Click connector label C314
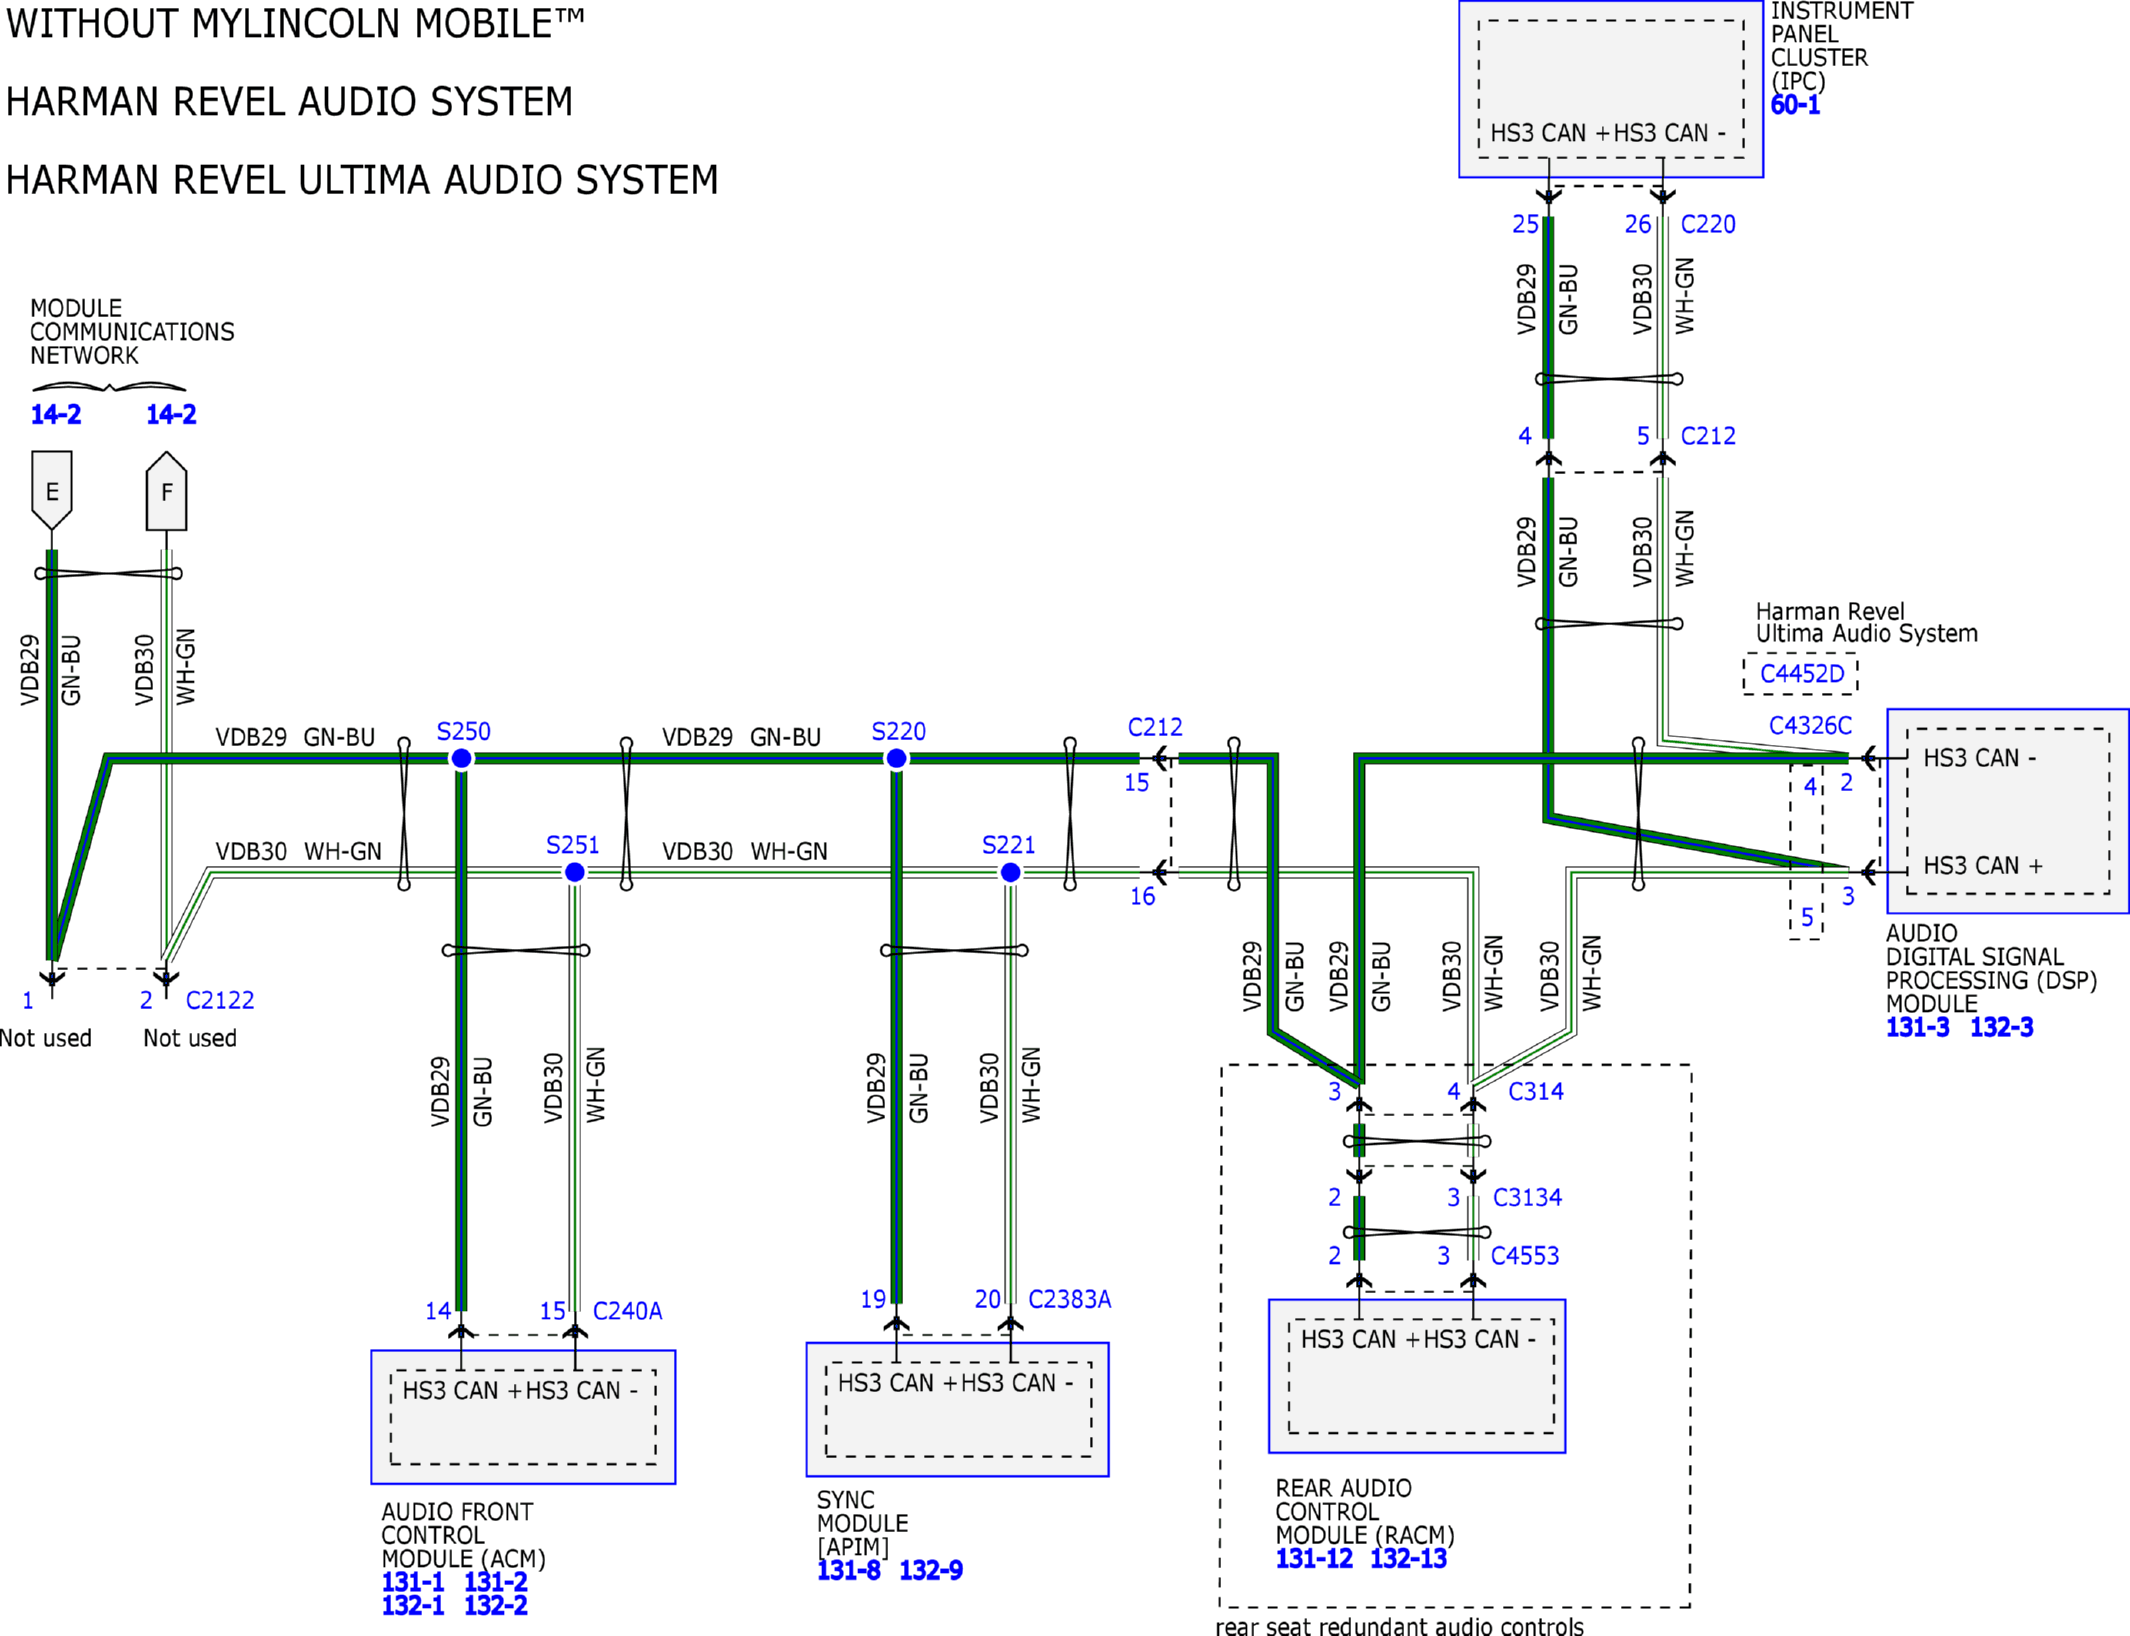The height and width of the screenshot is (1636, 2130). (1536, 1091)
